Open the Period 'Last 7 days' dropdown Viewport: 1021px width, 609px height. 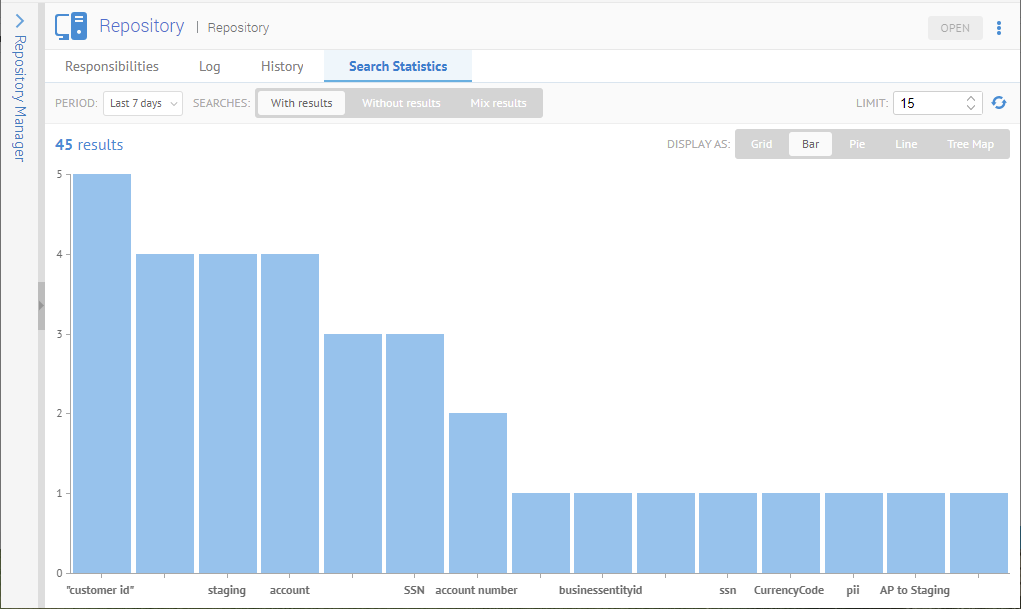pos(143,103)
